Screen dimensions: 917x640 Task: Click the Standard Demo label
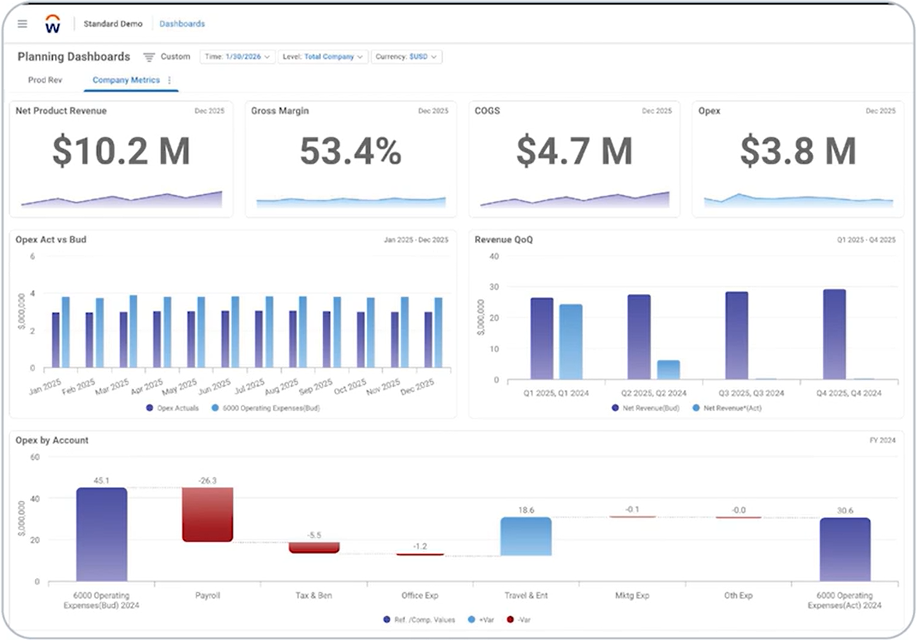click(x=112, y=24)
